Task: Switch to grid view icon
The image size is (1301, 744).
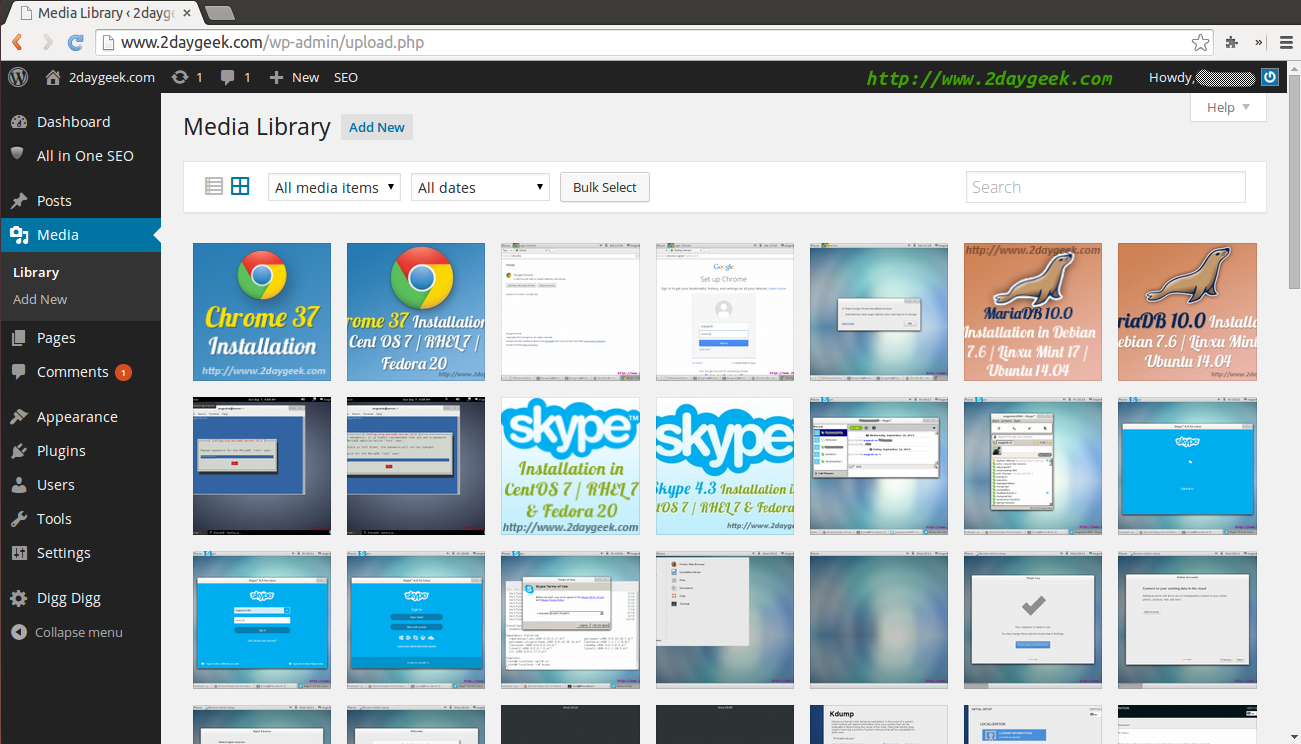Action: coord(240,186)
